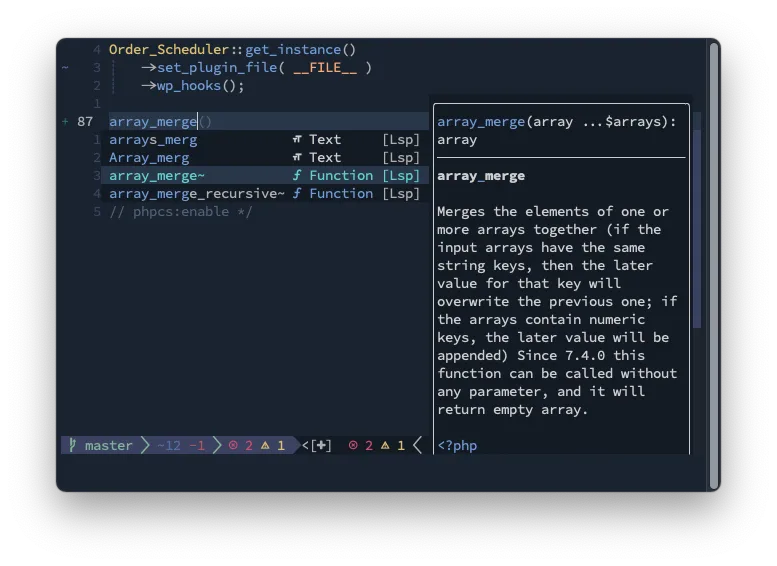777x566 pixels.
Task: Click set_plugin_file method call
Action: click(217, 68)
